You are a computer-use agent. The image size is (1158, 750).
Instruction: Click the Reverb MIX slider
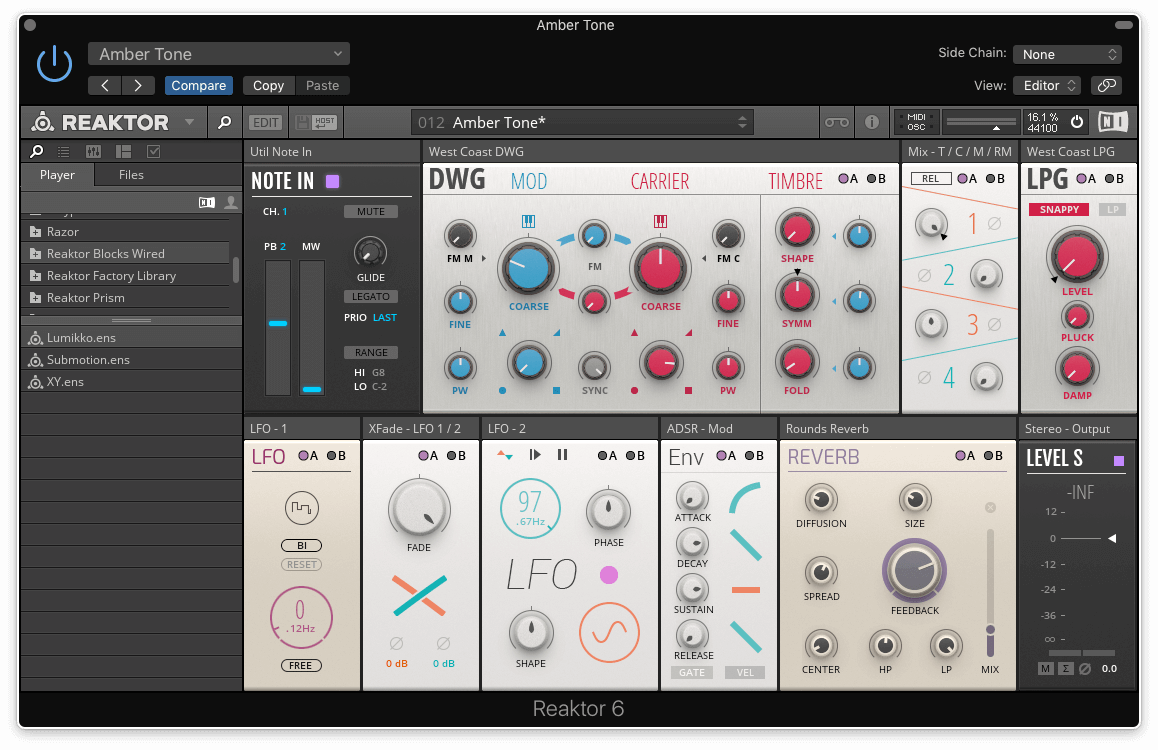click(990, 593)
